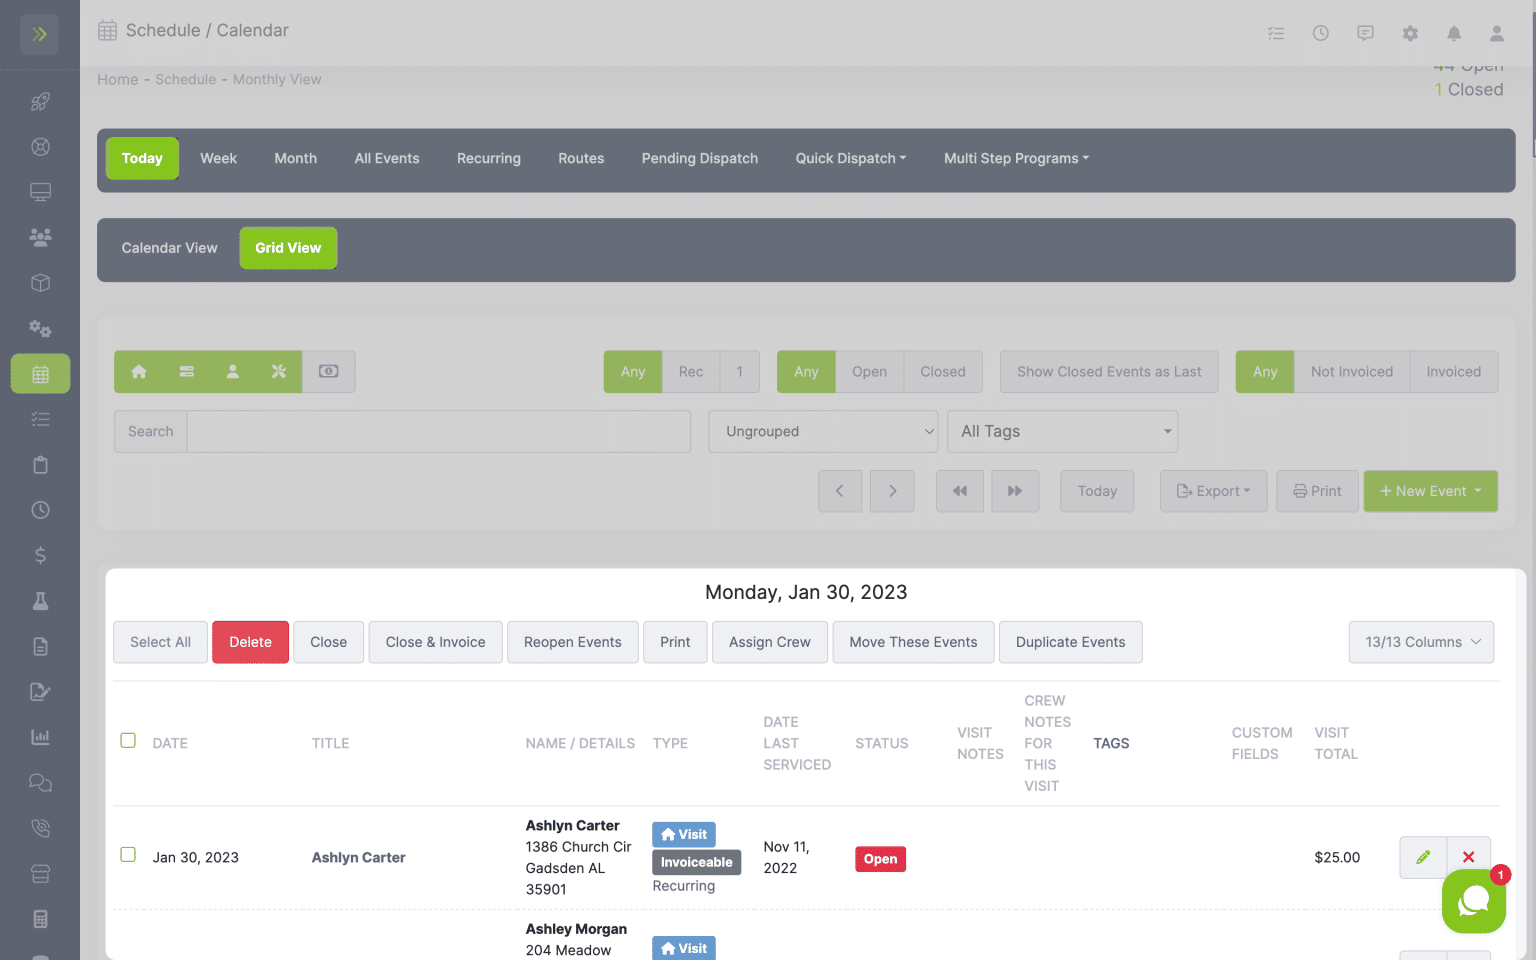Screen dimensions: 1536x960
Task: Open the Schedule calendar icon in the sidebar
Action: coord(40,374)
